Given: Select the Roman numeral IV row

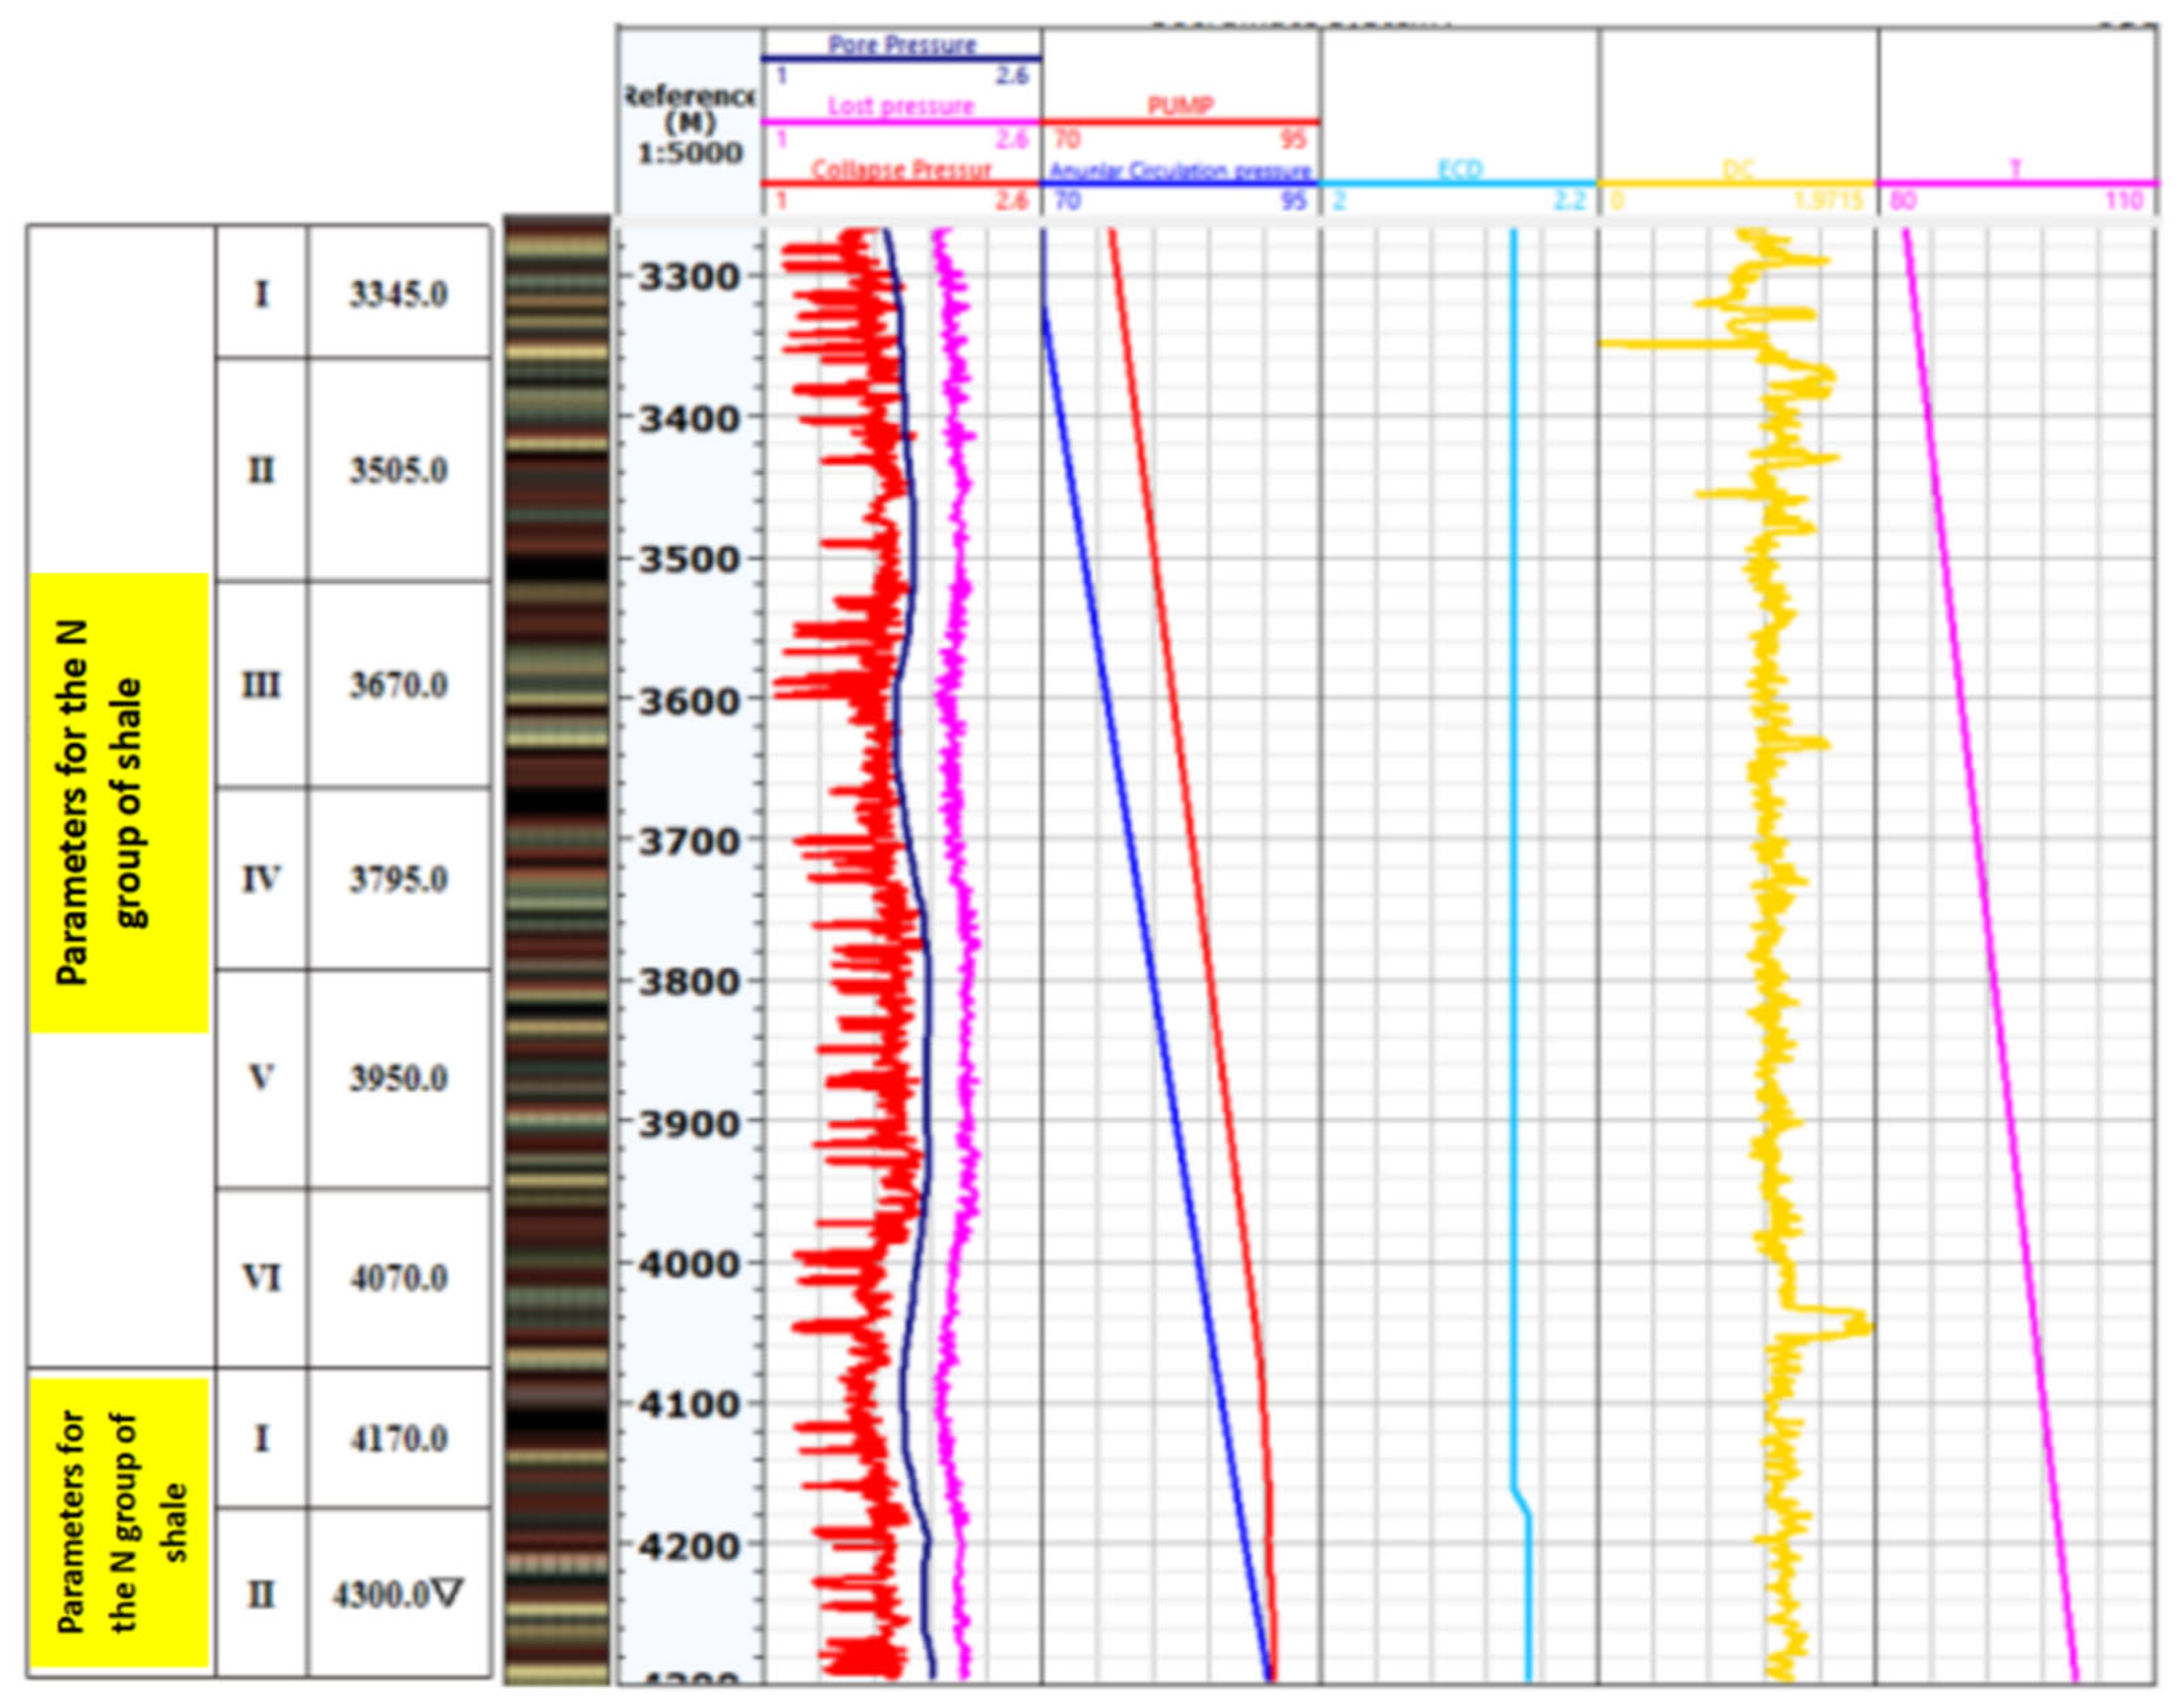Looking at the screenshot, I should click(x=261, y=879).
